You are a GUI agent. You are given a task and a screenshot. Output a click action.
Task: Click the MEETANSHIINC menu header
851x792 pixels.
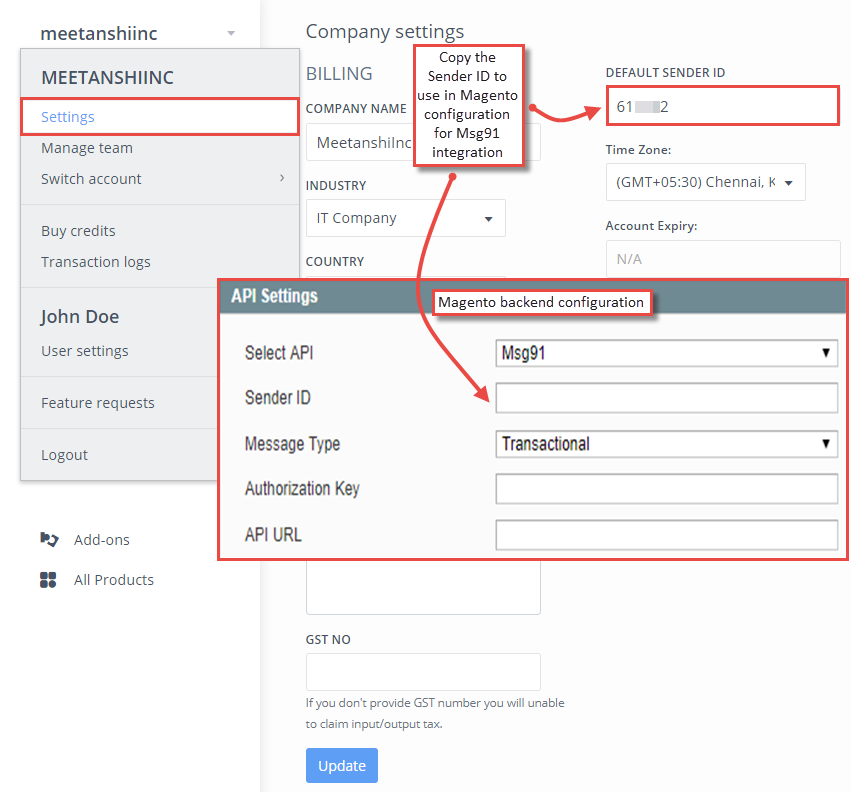[x=107, y=78]
